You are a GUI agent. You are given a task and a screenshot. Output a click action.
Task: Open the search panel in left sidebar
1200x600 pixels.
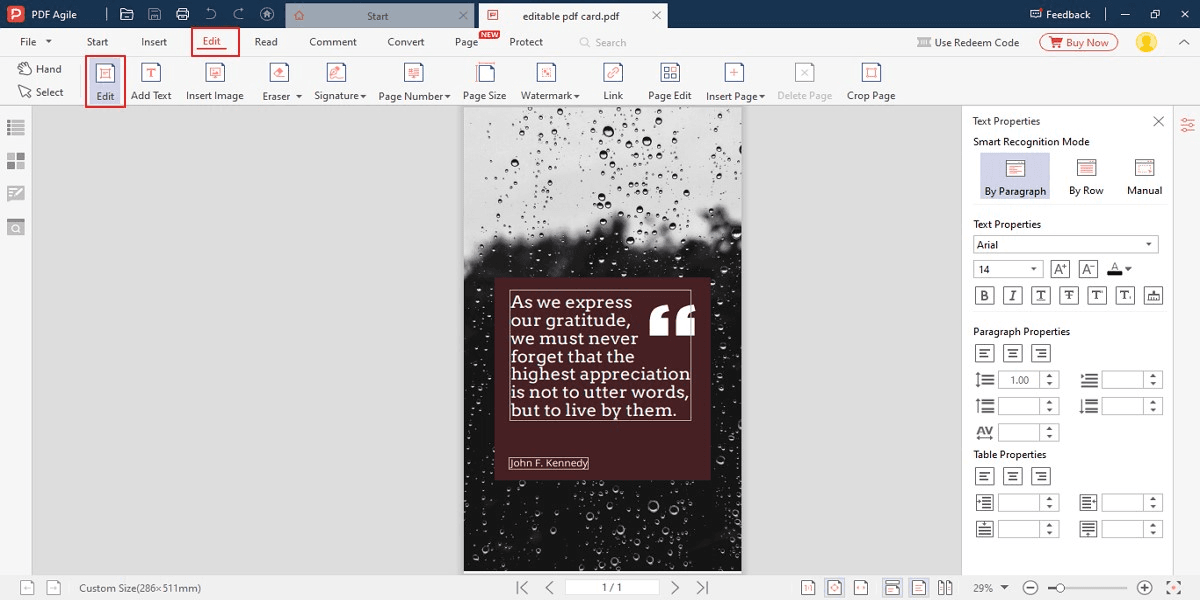pos(16,227)
